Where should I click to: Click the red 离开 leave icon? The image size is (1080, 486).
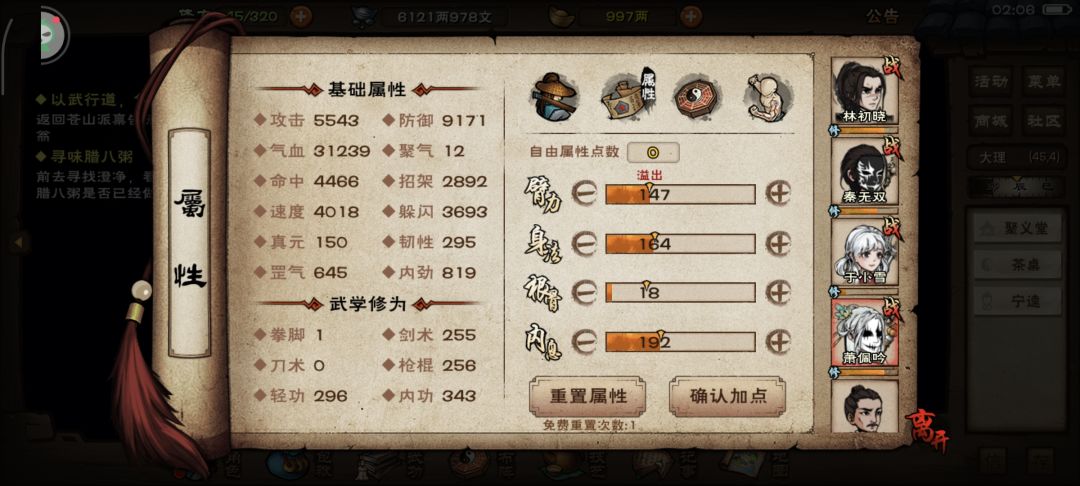tap(927, 431)
